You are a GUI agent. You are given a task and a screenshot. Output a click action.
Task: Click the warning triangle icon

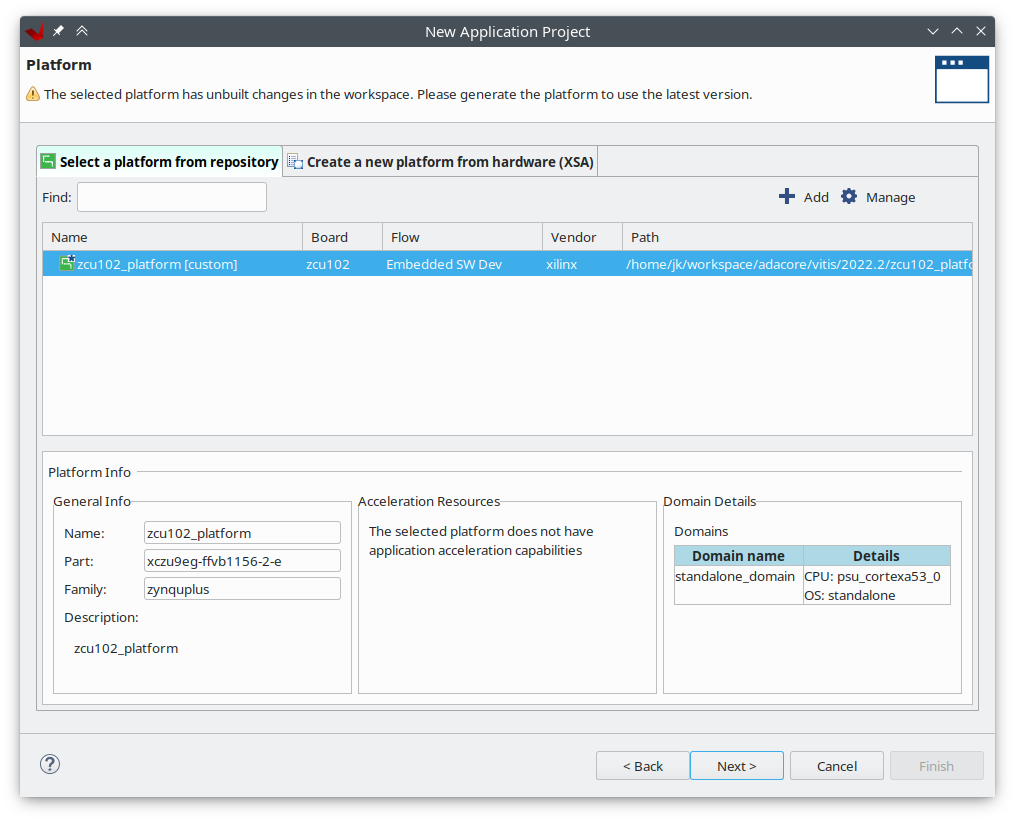[x=32, y=95]
